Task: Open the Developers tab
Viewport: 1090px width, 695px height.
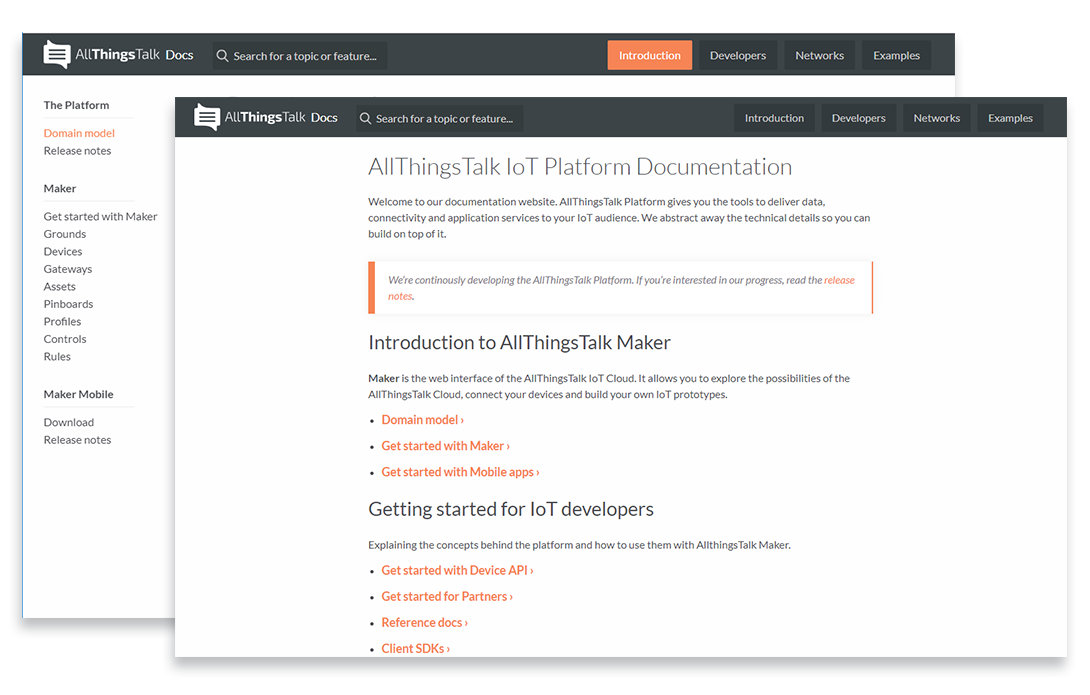Action: (858, 117)
